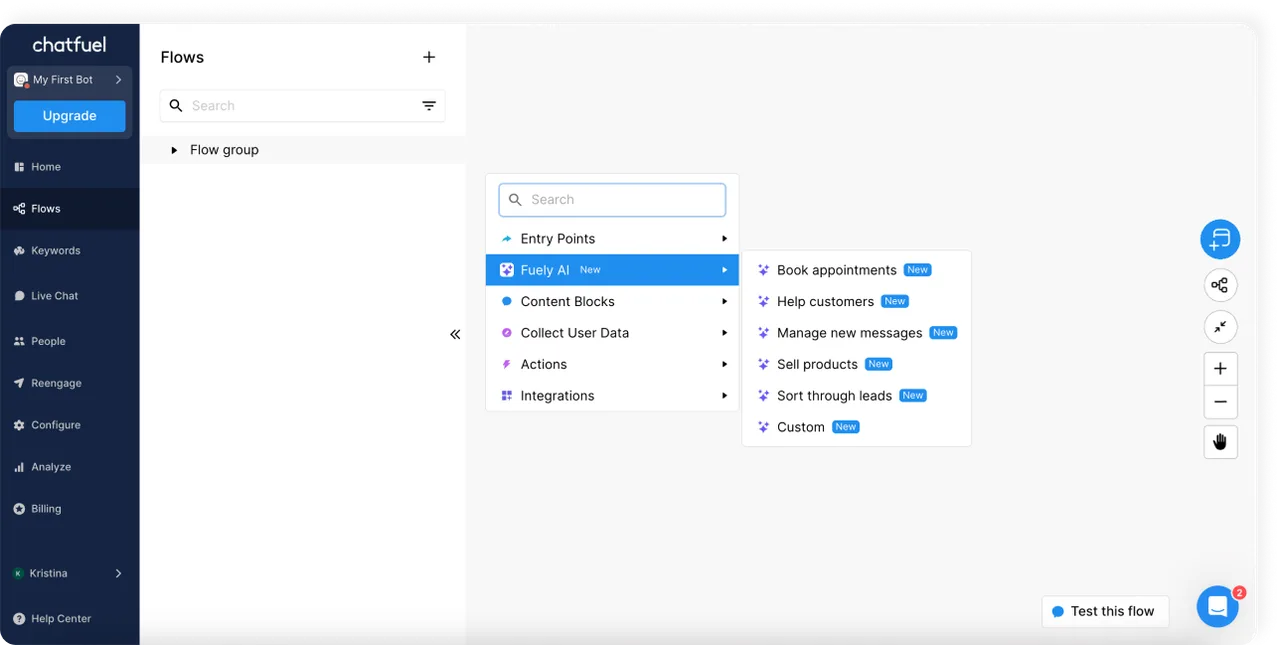Choose Custom AI option

click(856, 427)
